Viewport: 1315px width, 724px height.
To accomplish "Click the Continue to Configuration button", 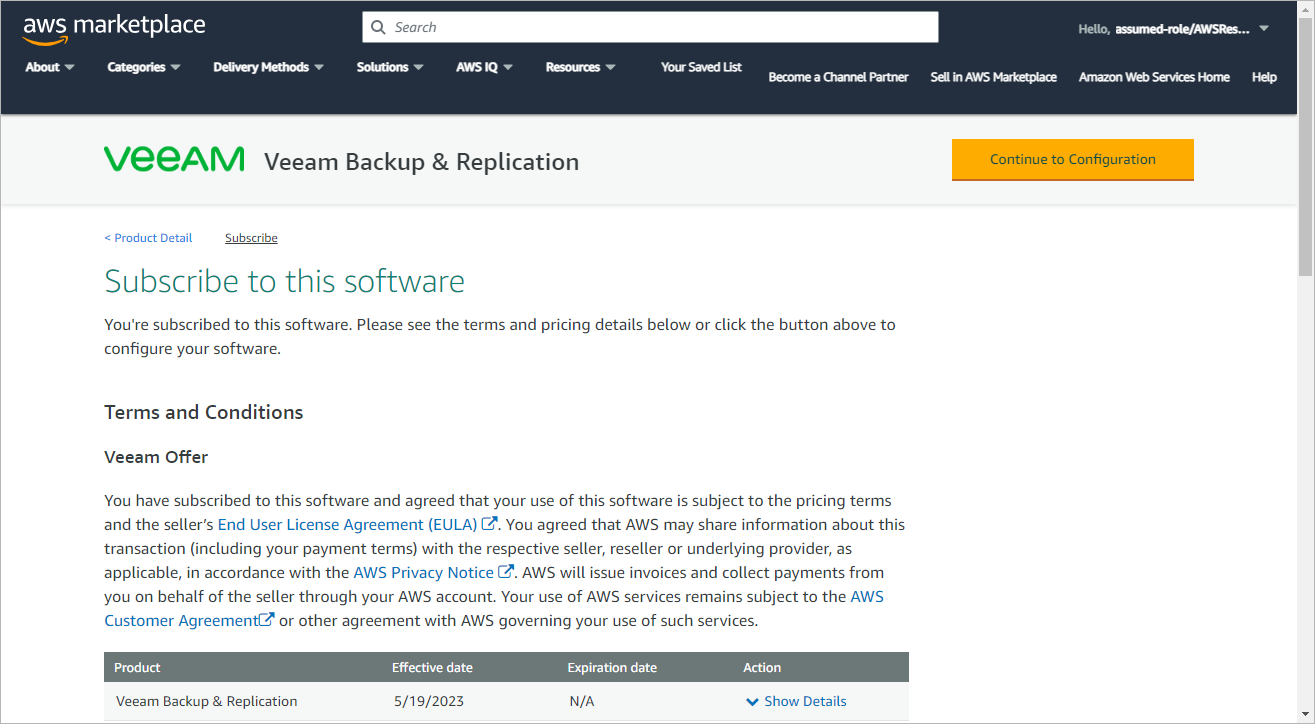I will pyautogui.click(x=1073, y=160).
